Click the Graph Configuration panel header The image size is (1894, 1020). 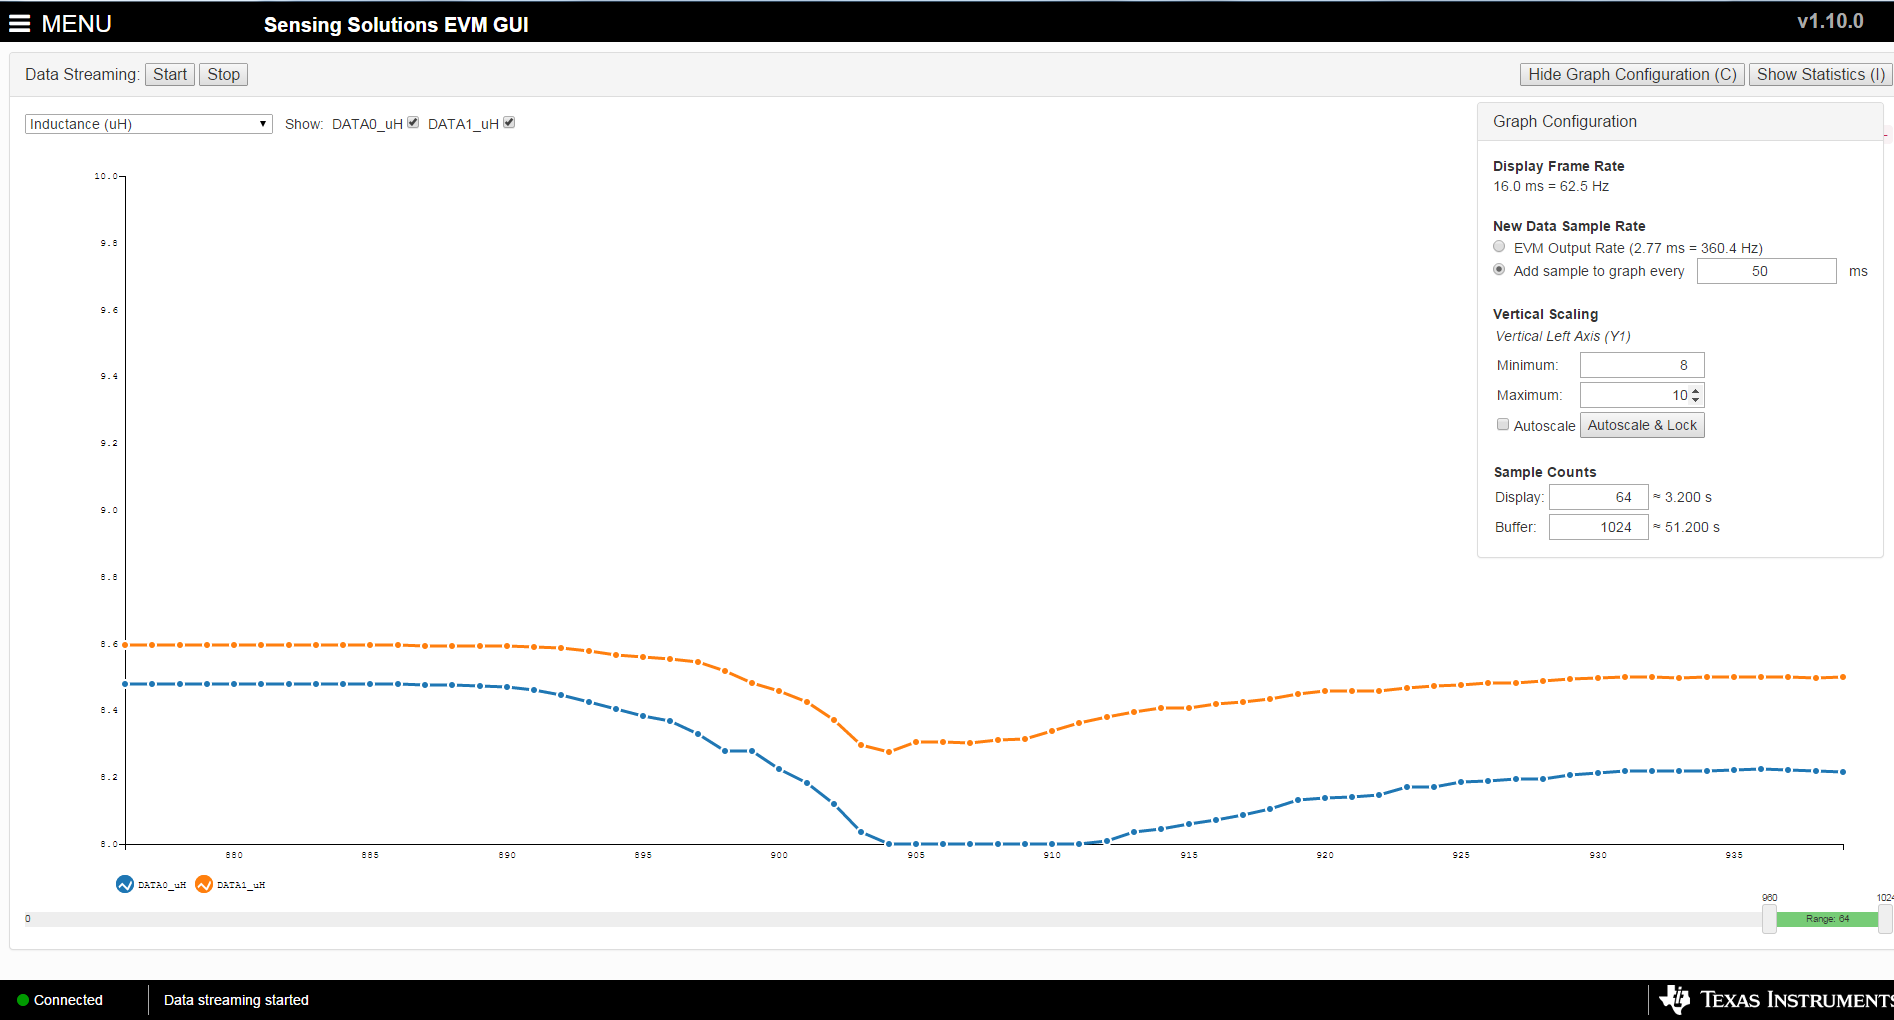[x=1680, y=122]
